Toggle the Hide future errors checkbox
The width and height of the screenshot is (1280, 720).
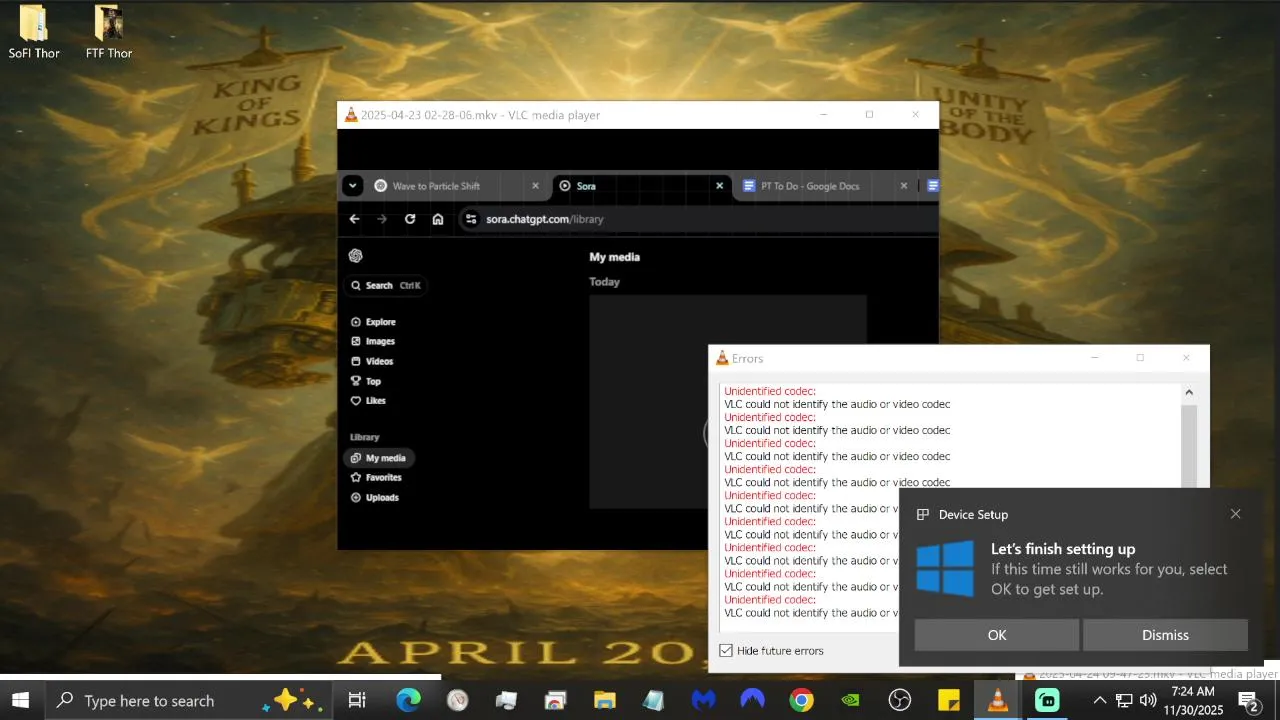pos(726,651)
